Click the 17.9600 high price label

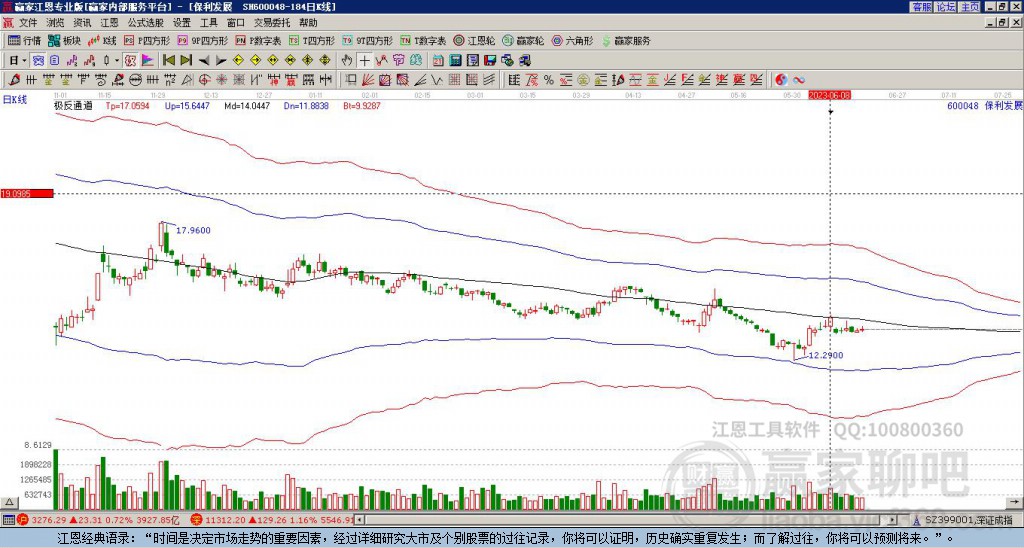pos(193,231)
